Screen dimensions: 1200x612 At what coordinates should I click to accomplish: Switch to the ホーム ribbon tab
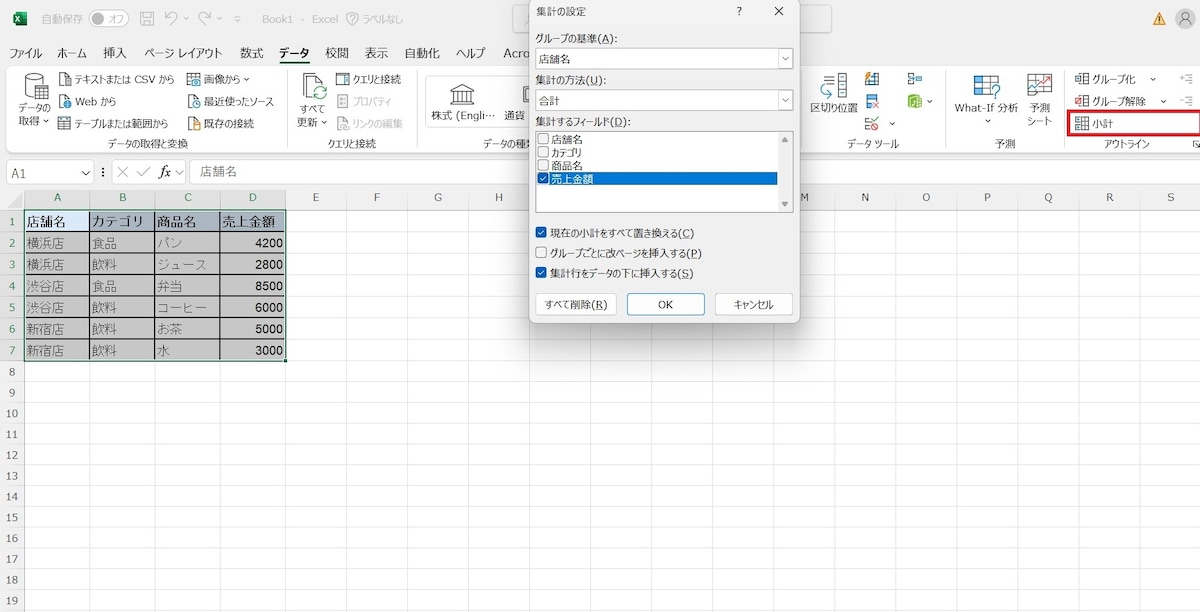71,53
